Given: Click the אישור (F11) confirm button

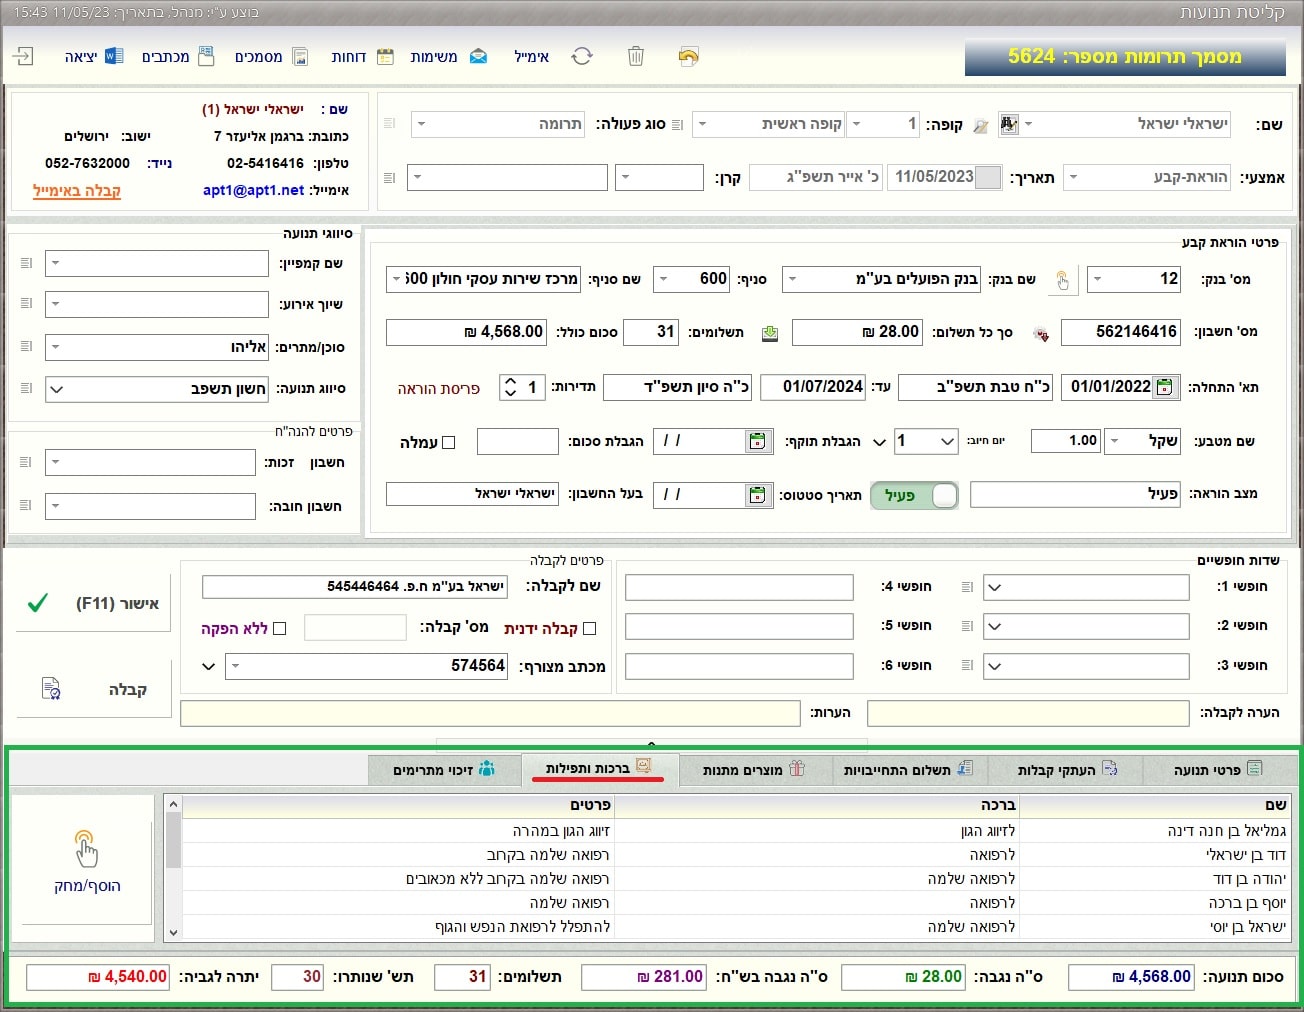Looking at the screenshot, I should [x=92, y=603].
